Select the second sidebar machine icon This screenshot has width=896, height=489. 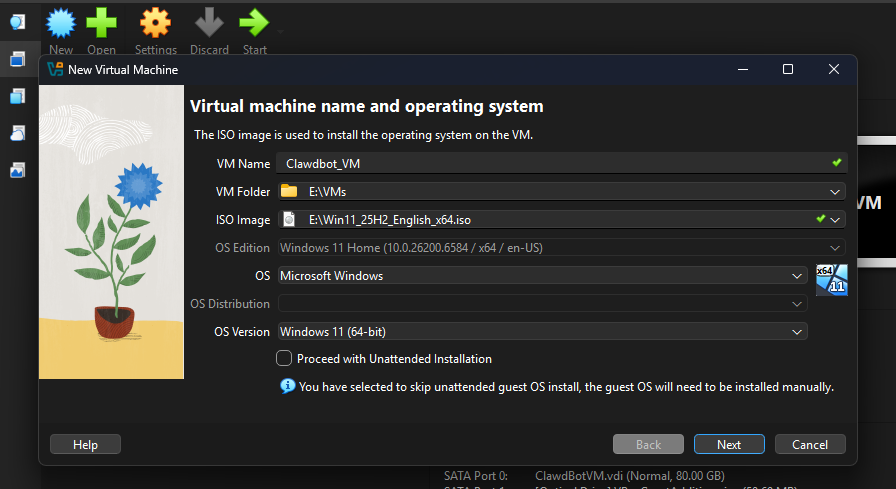18,59
